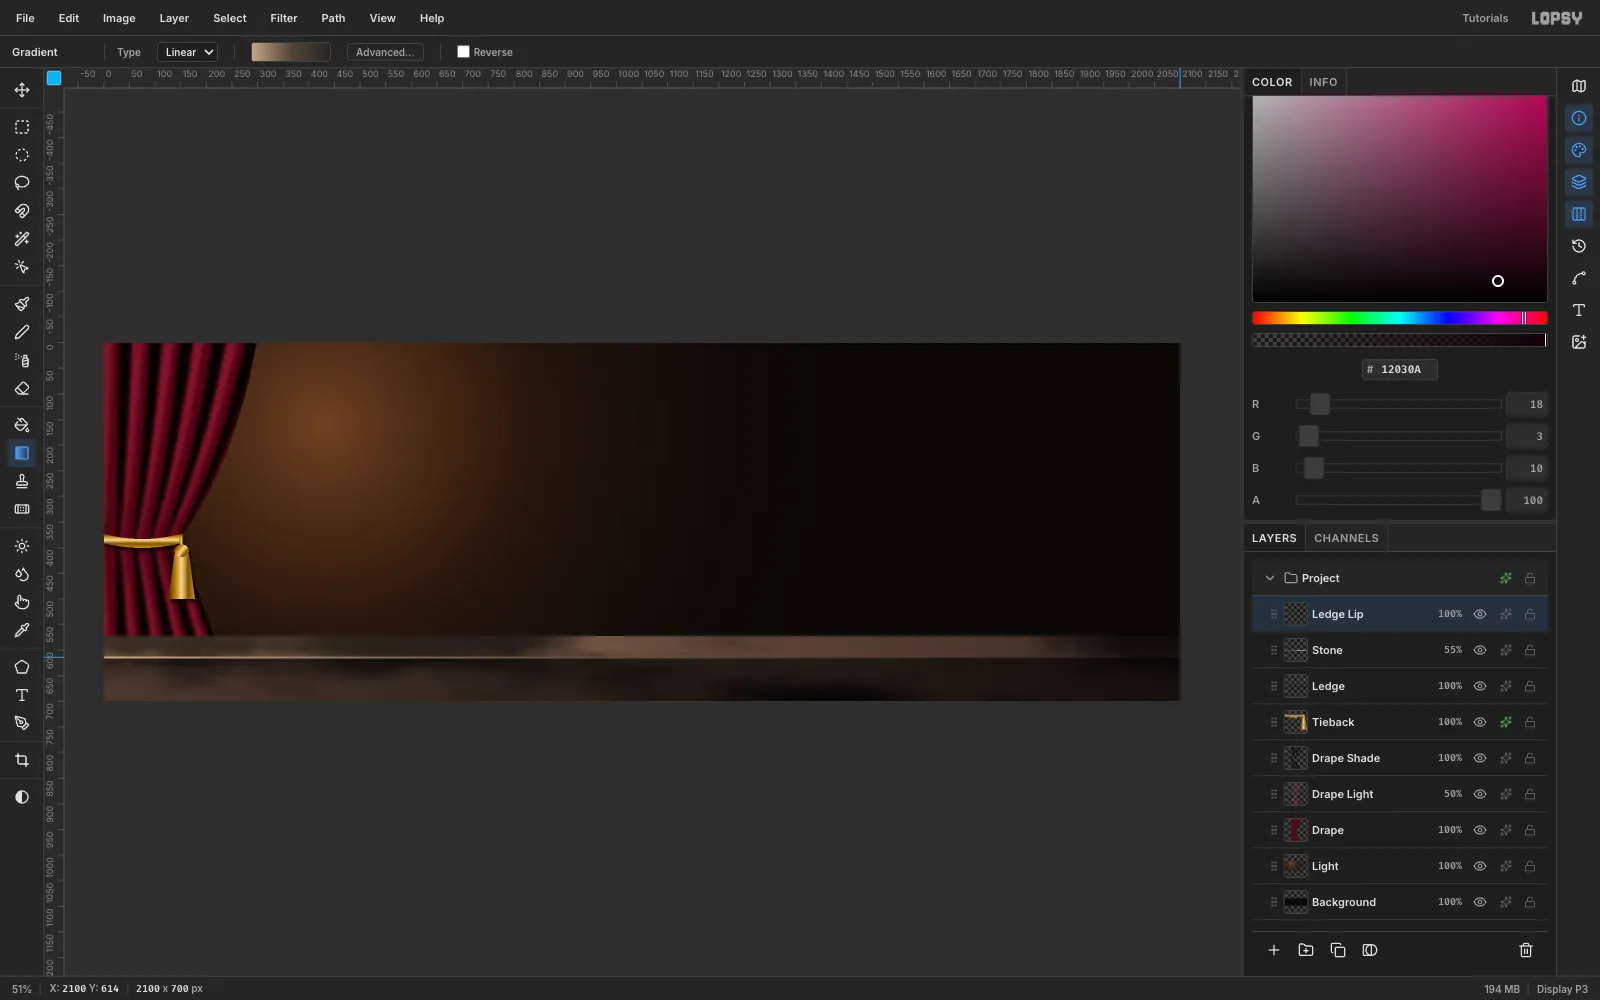Switch to the Channels tab
The height and width of the screenshot is (1000, 1600).
1346,538
